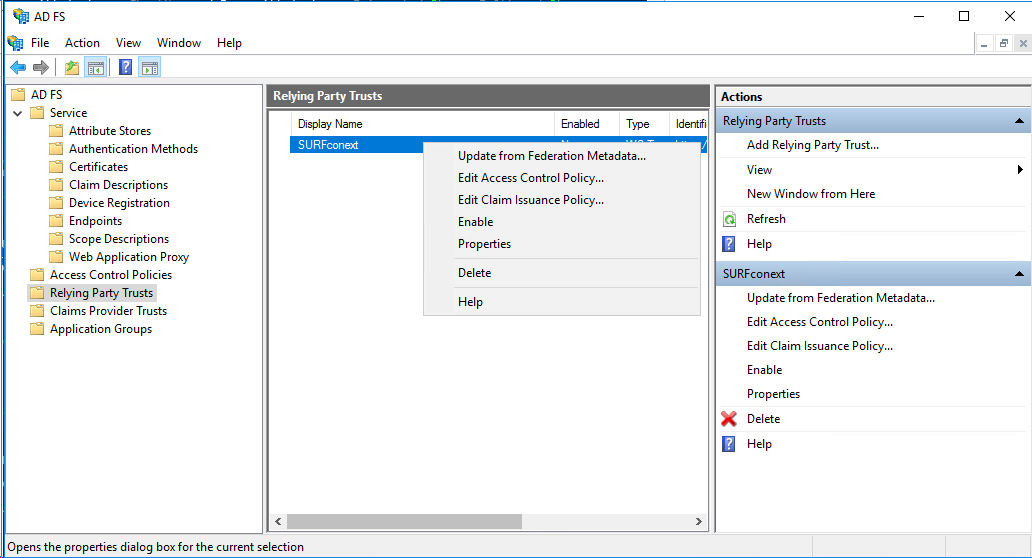The width and height of the screenshot is (1032, 558).
Task: Click the forward arrow toolbar icon
Action: click(x=41, y=67)
